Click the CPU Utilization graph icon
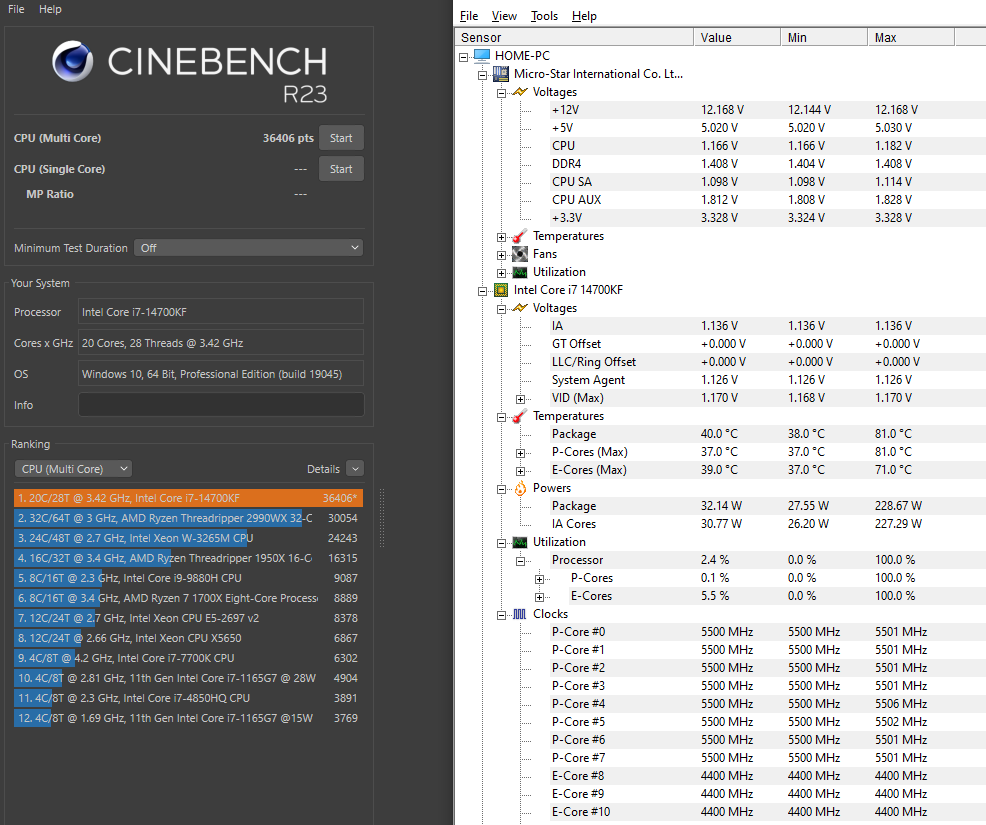Screen dimensions: 986x825 (x=519, y=542)
